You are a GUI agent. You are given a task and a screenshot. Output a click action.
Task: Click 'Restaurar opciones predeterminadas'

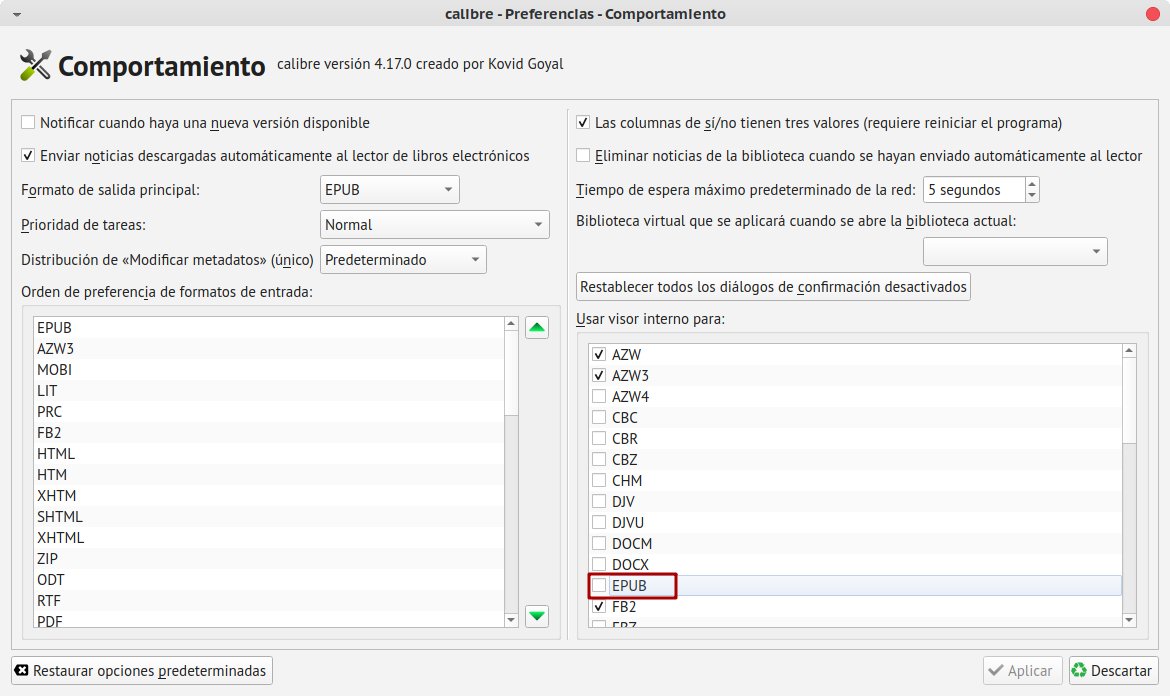tap(141, 670)
